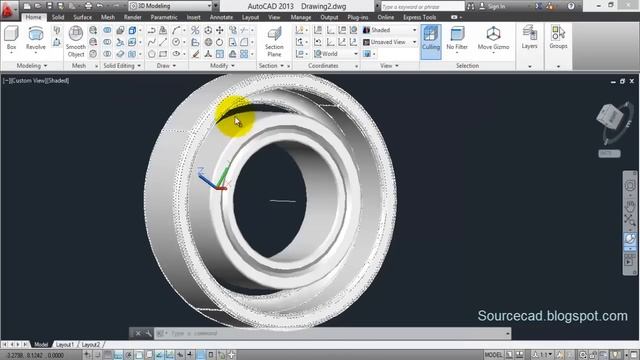Screen dimensions: 640x360
Task: Click the viewport Shaded style label
Action: (x=58, y=81)
